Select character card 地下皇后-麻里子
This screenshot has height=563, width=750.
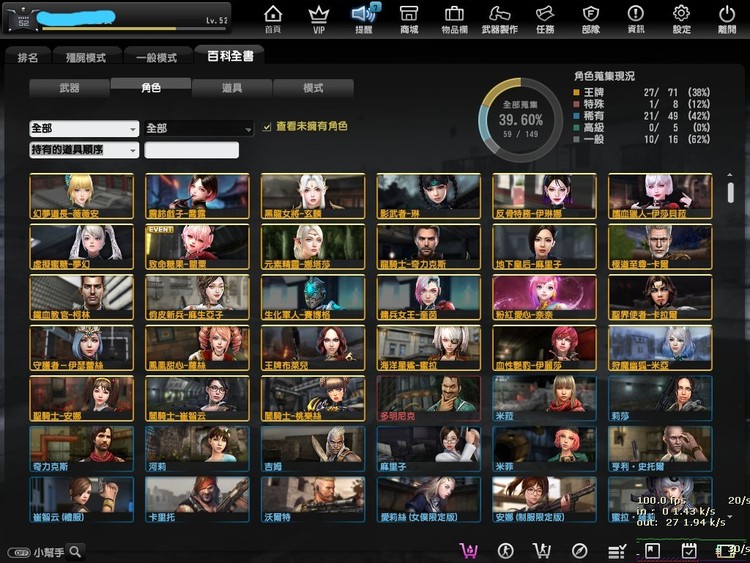[x=545, y=247]
